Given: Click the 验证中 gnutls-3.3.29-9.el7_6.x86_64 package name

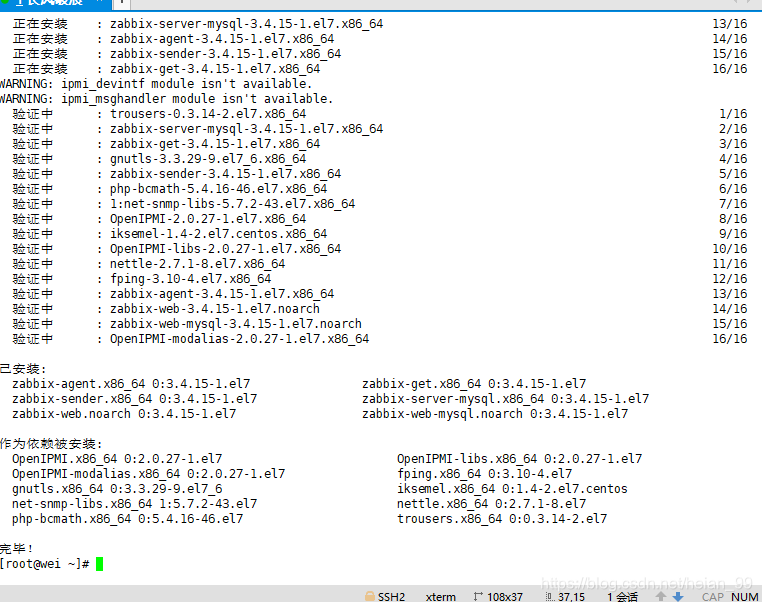Looking at the screenshot, I should point(208,159).
